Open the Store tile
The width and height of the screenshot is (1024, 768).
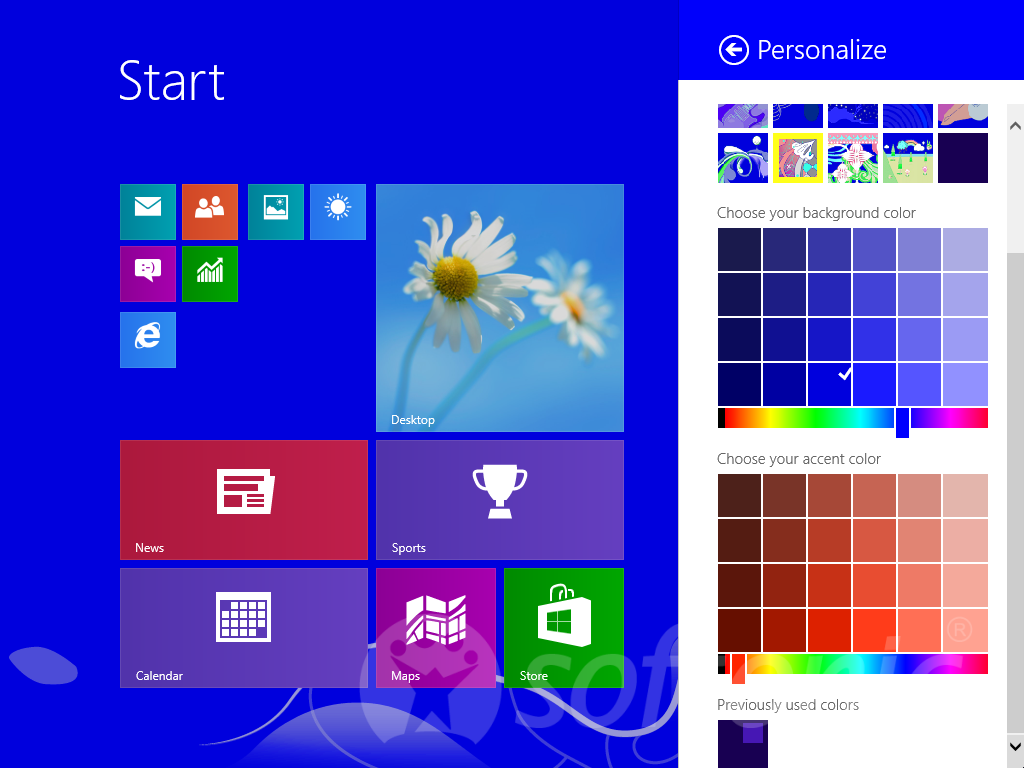[x=564, y=627]
